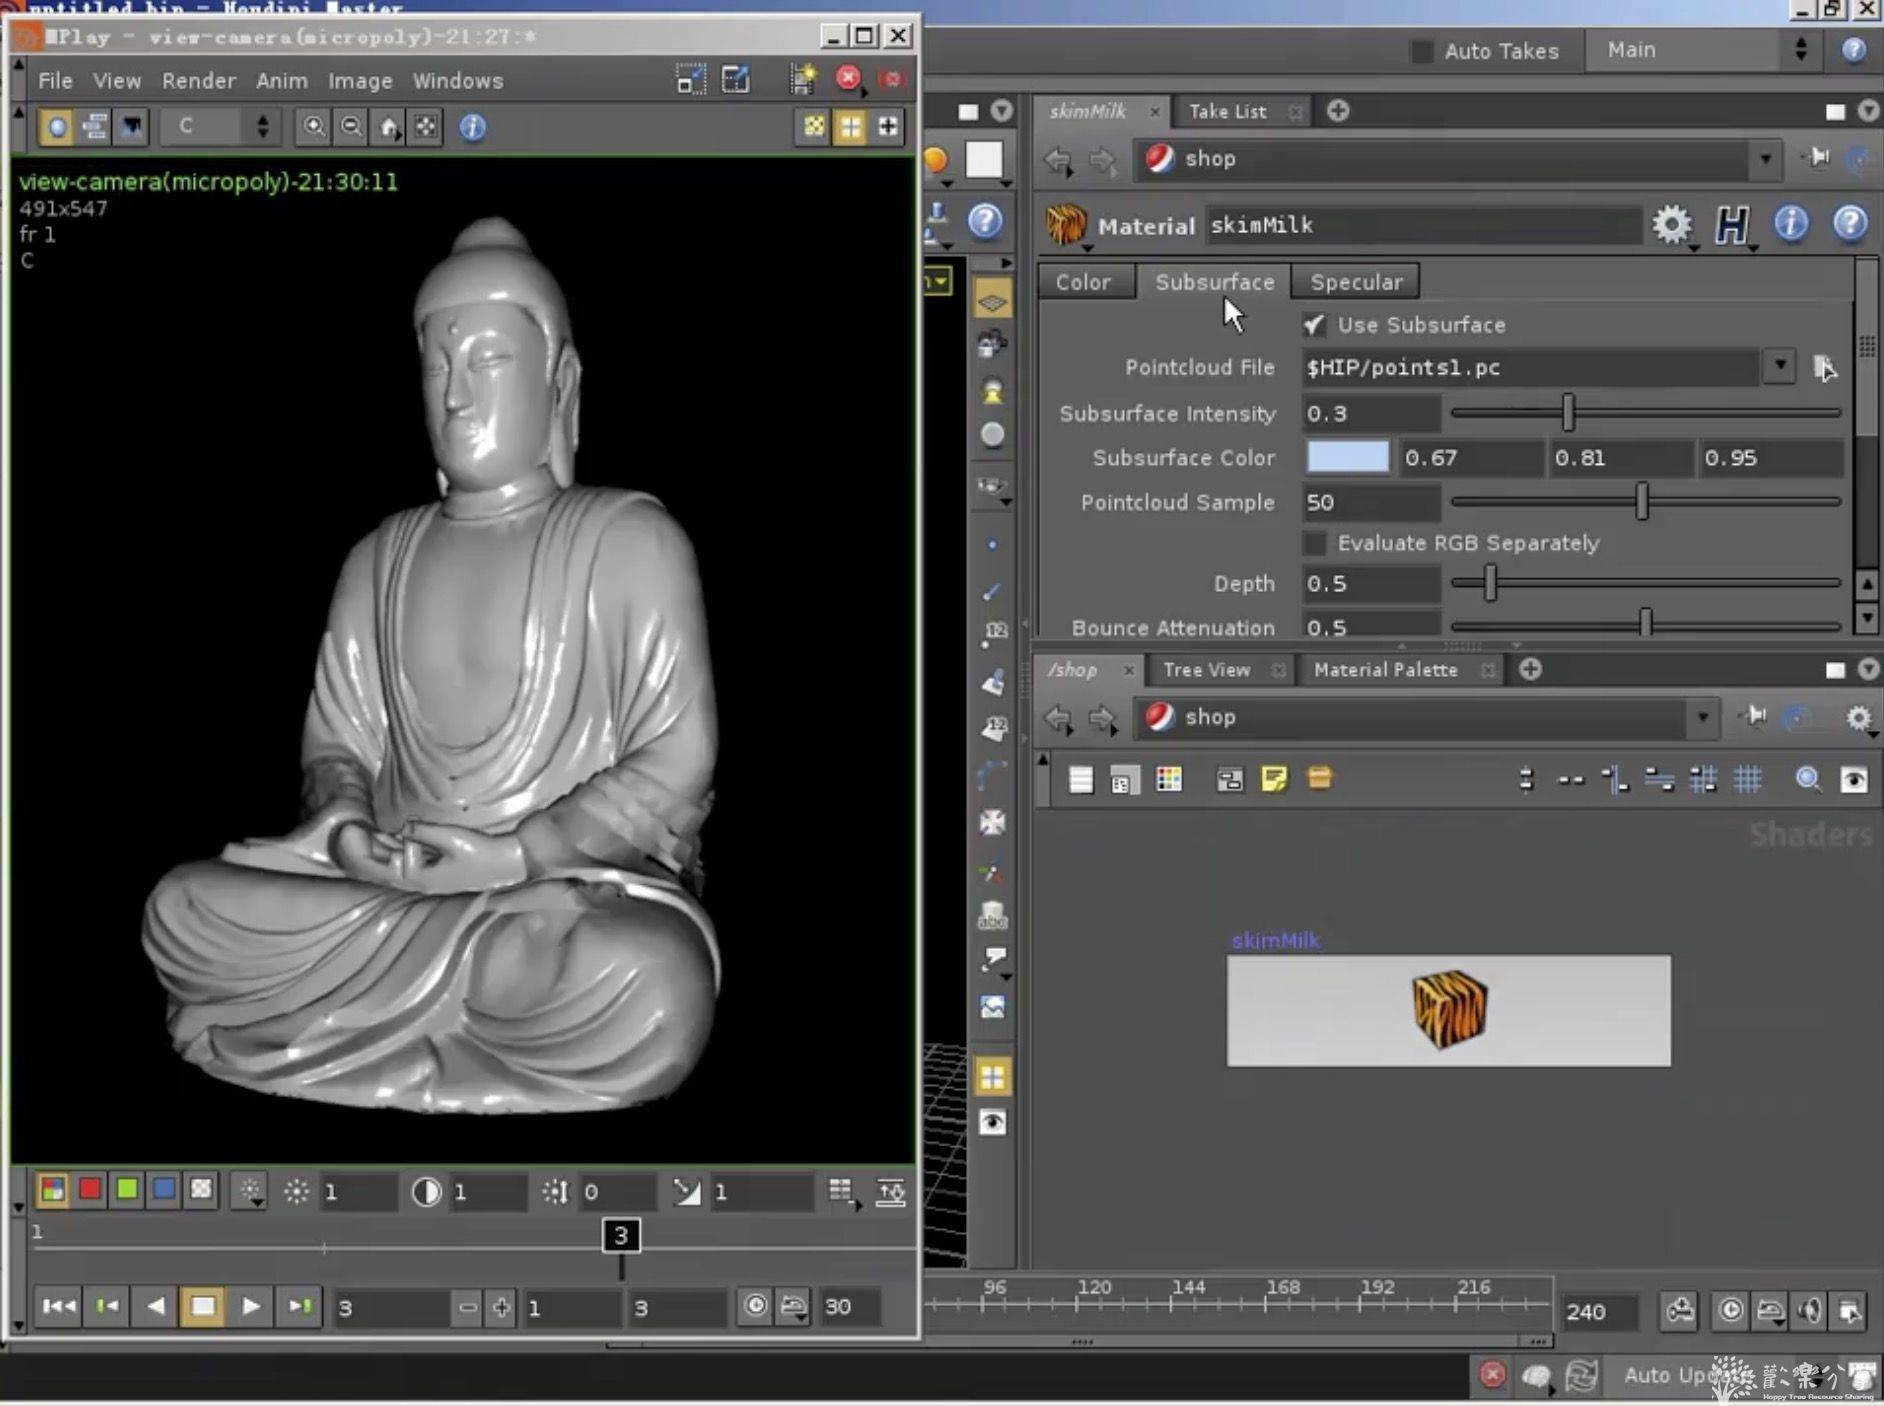The image size is (1884, 1406).
Task: Show the red channel only
Action: click(90, 1190)
